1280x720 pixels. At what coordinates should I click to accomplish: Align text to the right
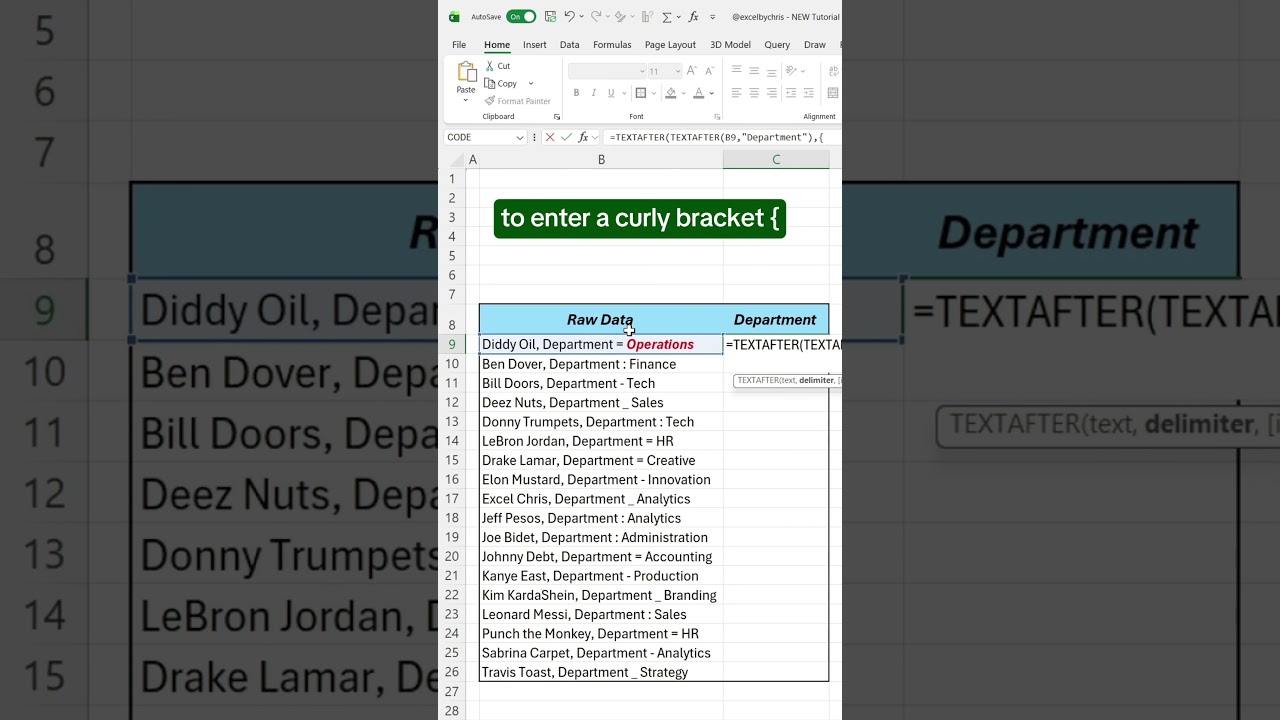(x=773, y=93)
